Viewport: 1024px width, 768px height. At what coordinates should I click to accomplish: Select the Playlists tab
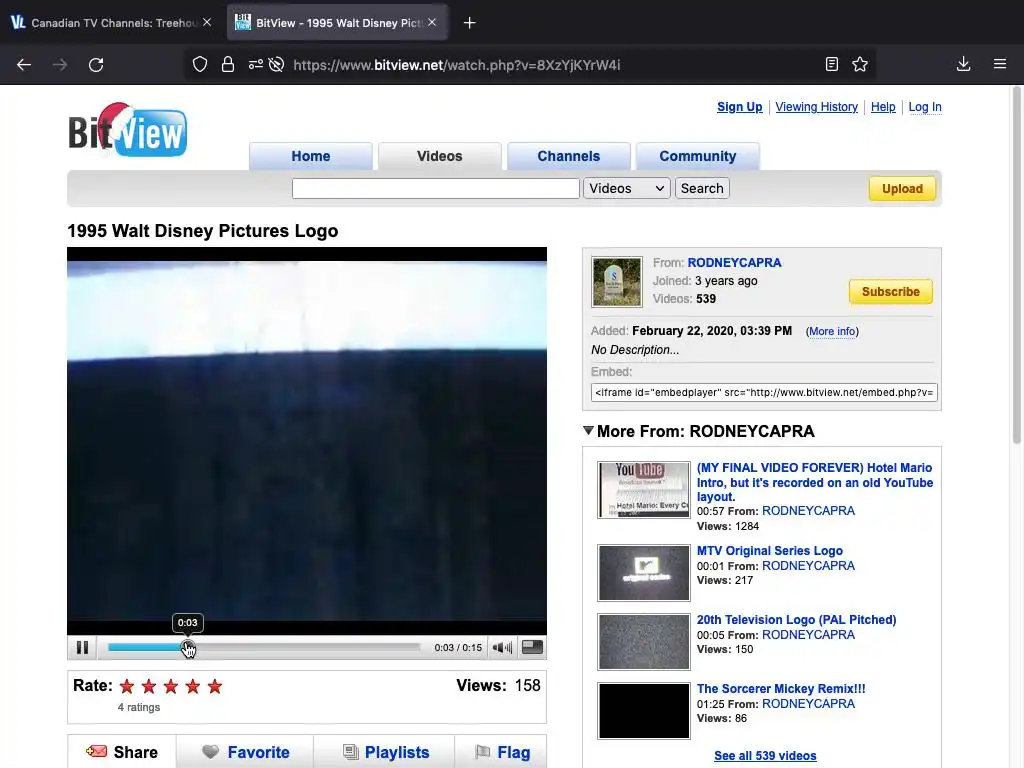pyautogui.click(x=384, y=752)
